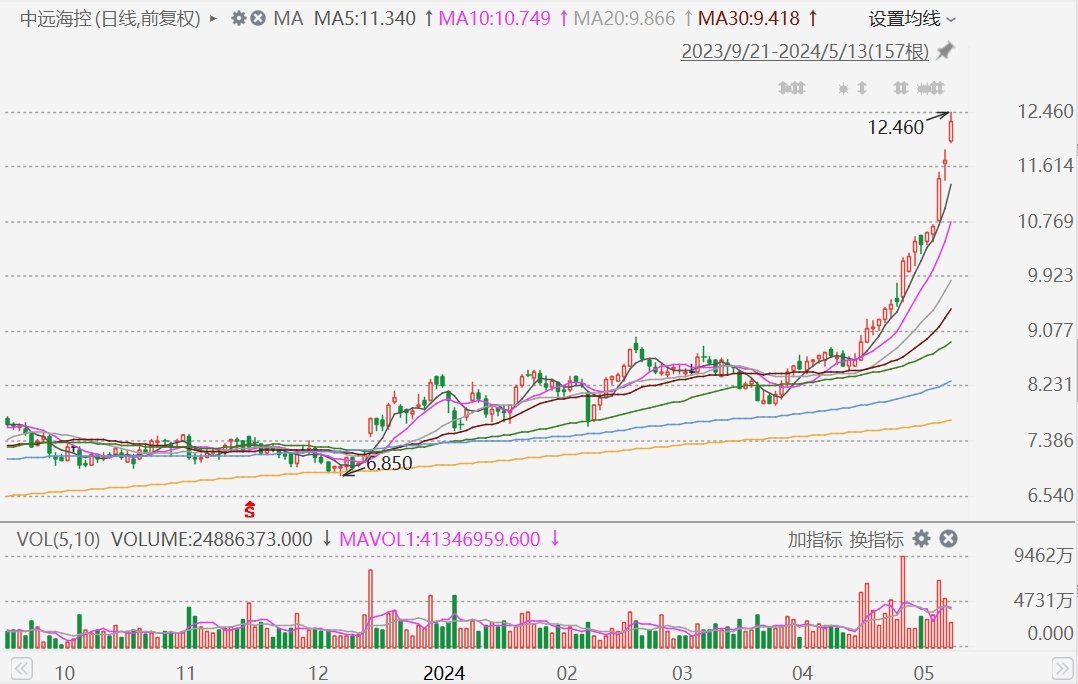Expand the 设置均线 dropdown

click(x=912, y=18)
